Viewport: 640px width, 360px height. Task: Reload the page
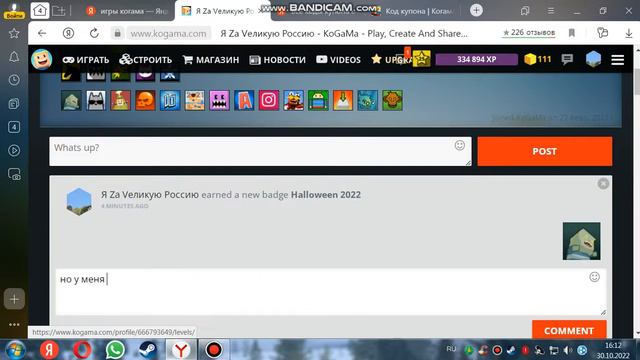[94, 33]
